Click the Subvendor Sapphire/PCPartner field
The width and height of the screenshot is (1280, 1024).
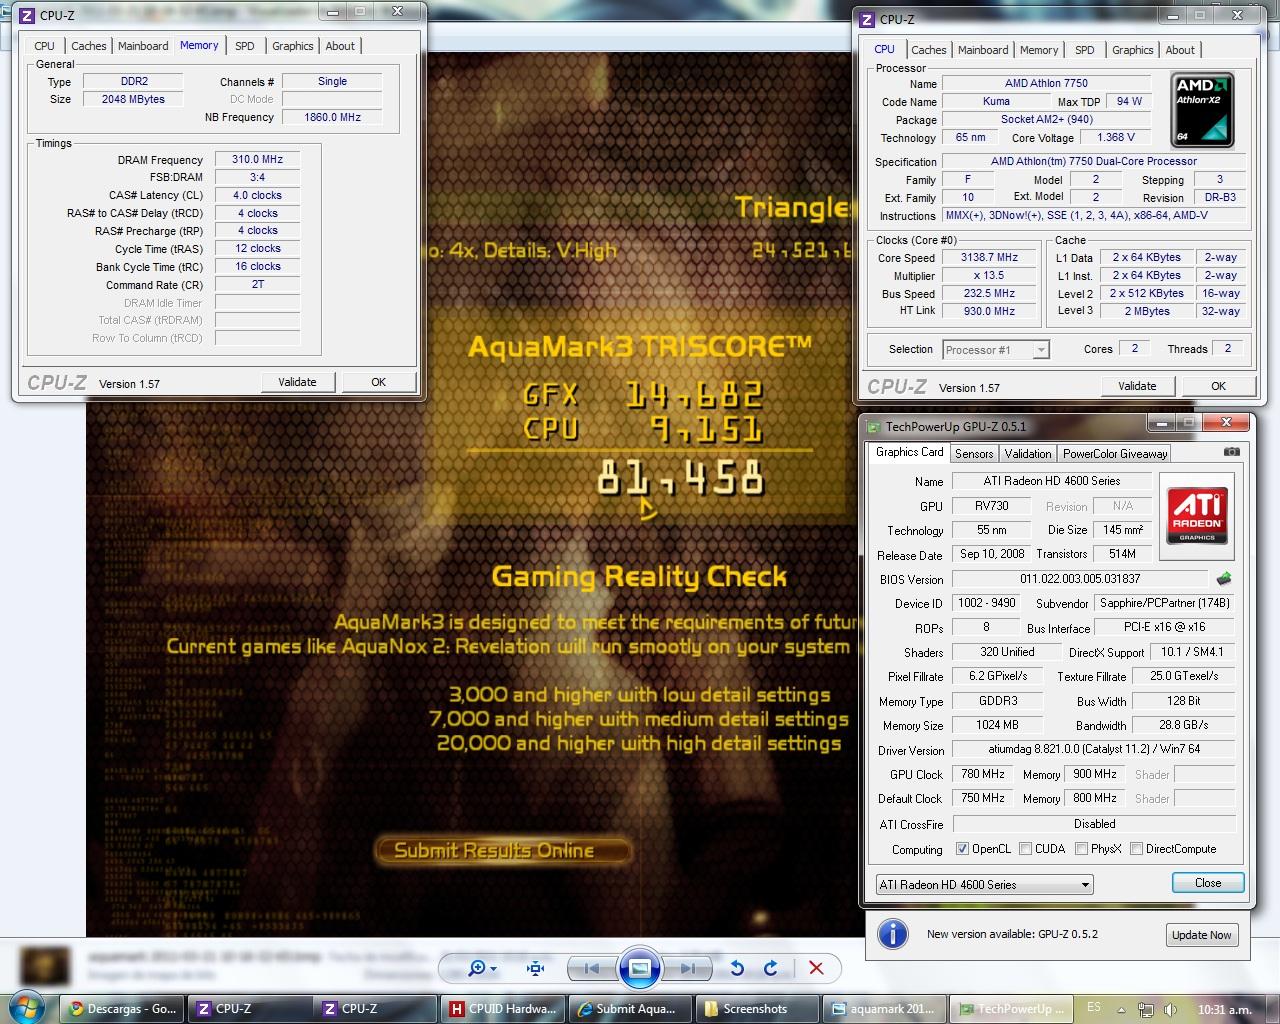click(1164, 603)
